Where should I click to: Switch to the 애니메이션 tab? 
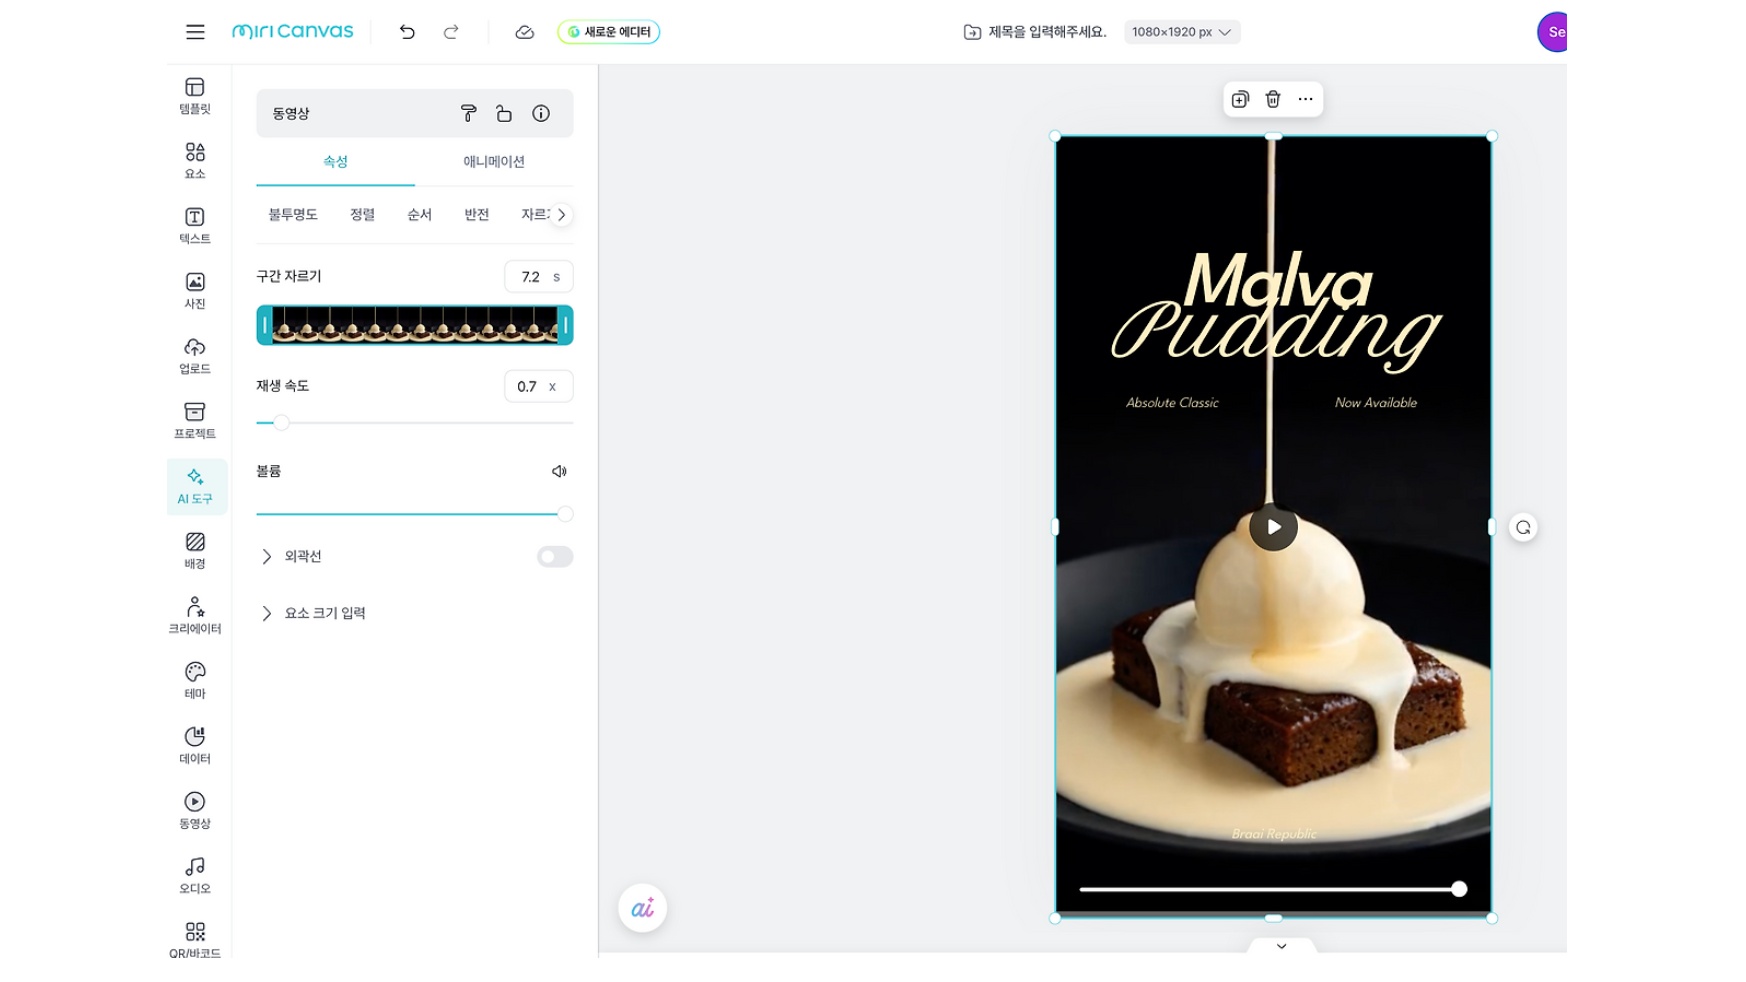point(494,161)
